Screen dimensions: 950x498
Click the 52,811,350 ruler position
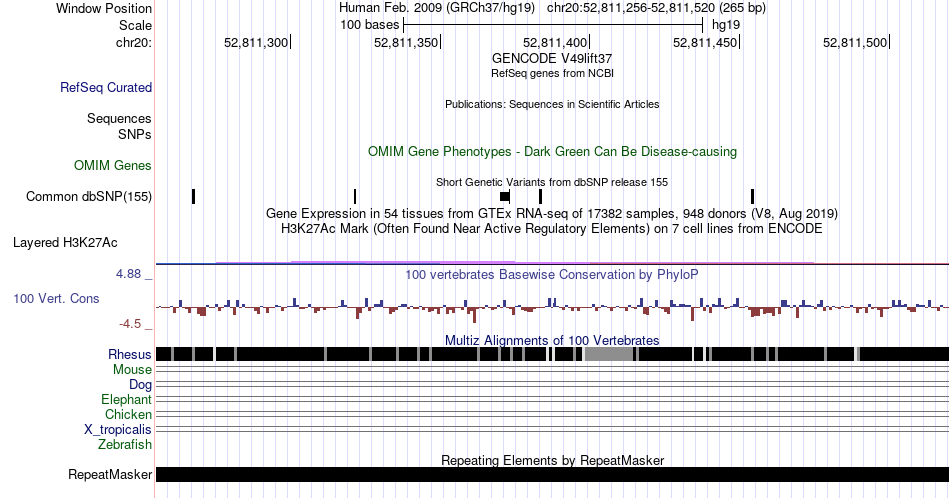(x=406, y=42)
